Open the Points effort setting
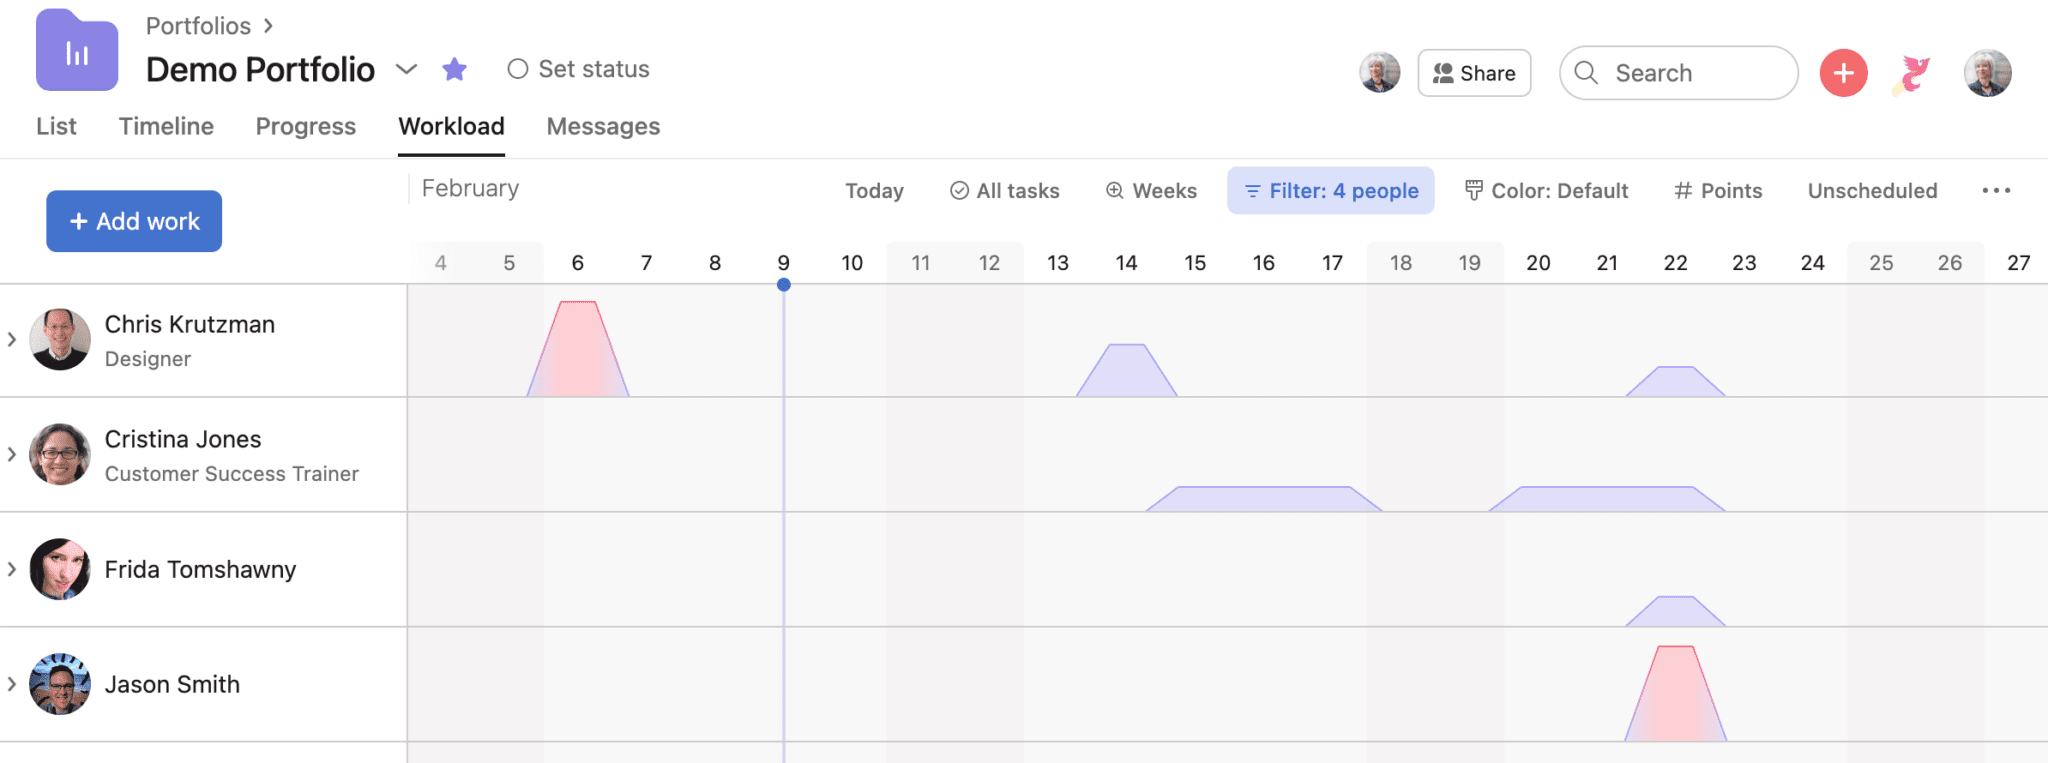The height and width of the screenshot is (763, 2048). (1718, 190)
